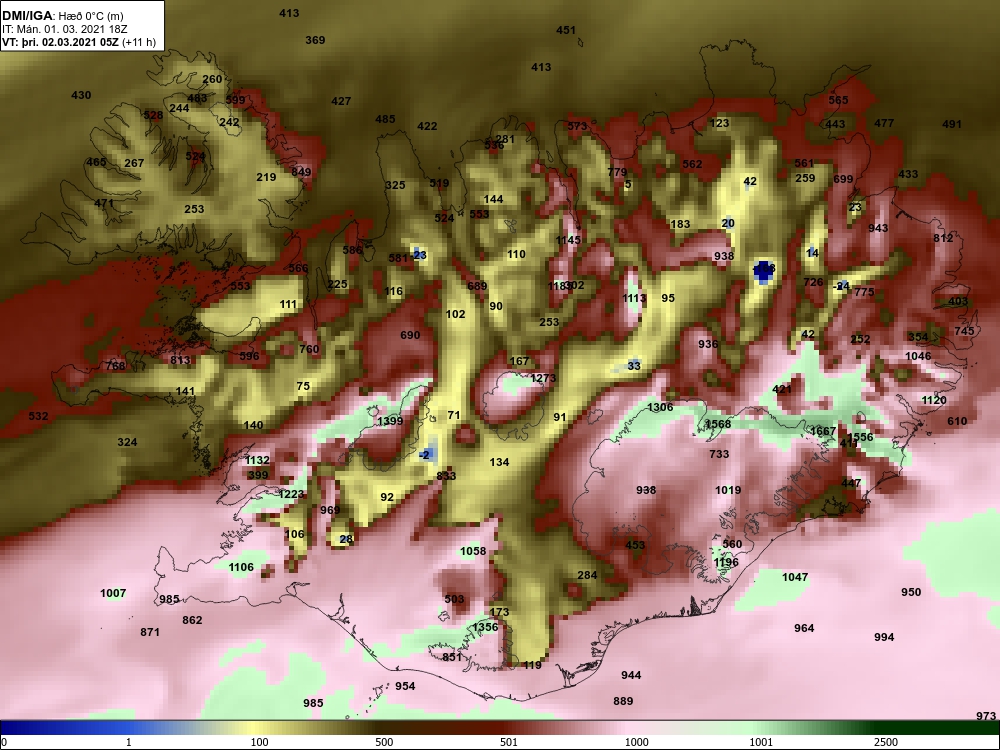
Task: Click the map value 532
Action: pos(38,416)
